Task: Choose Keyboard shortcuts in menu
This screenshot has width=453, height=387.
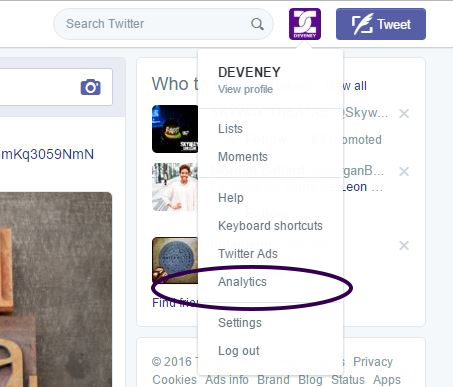Action: coord(270,226)
